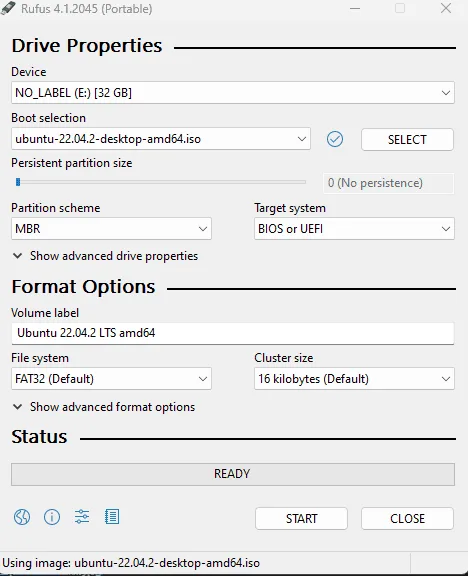The width and height of the screenshot is (468, 576).
Task: Expand Show advanced drive properties
Action: tap(105, 256)
